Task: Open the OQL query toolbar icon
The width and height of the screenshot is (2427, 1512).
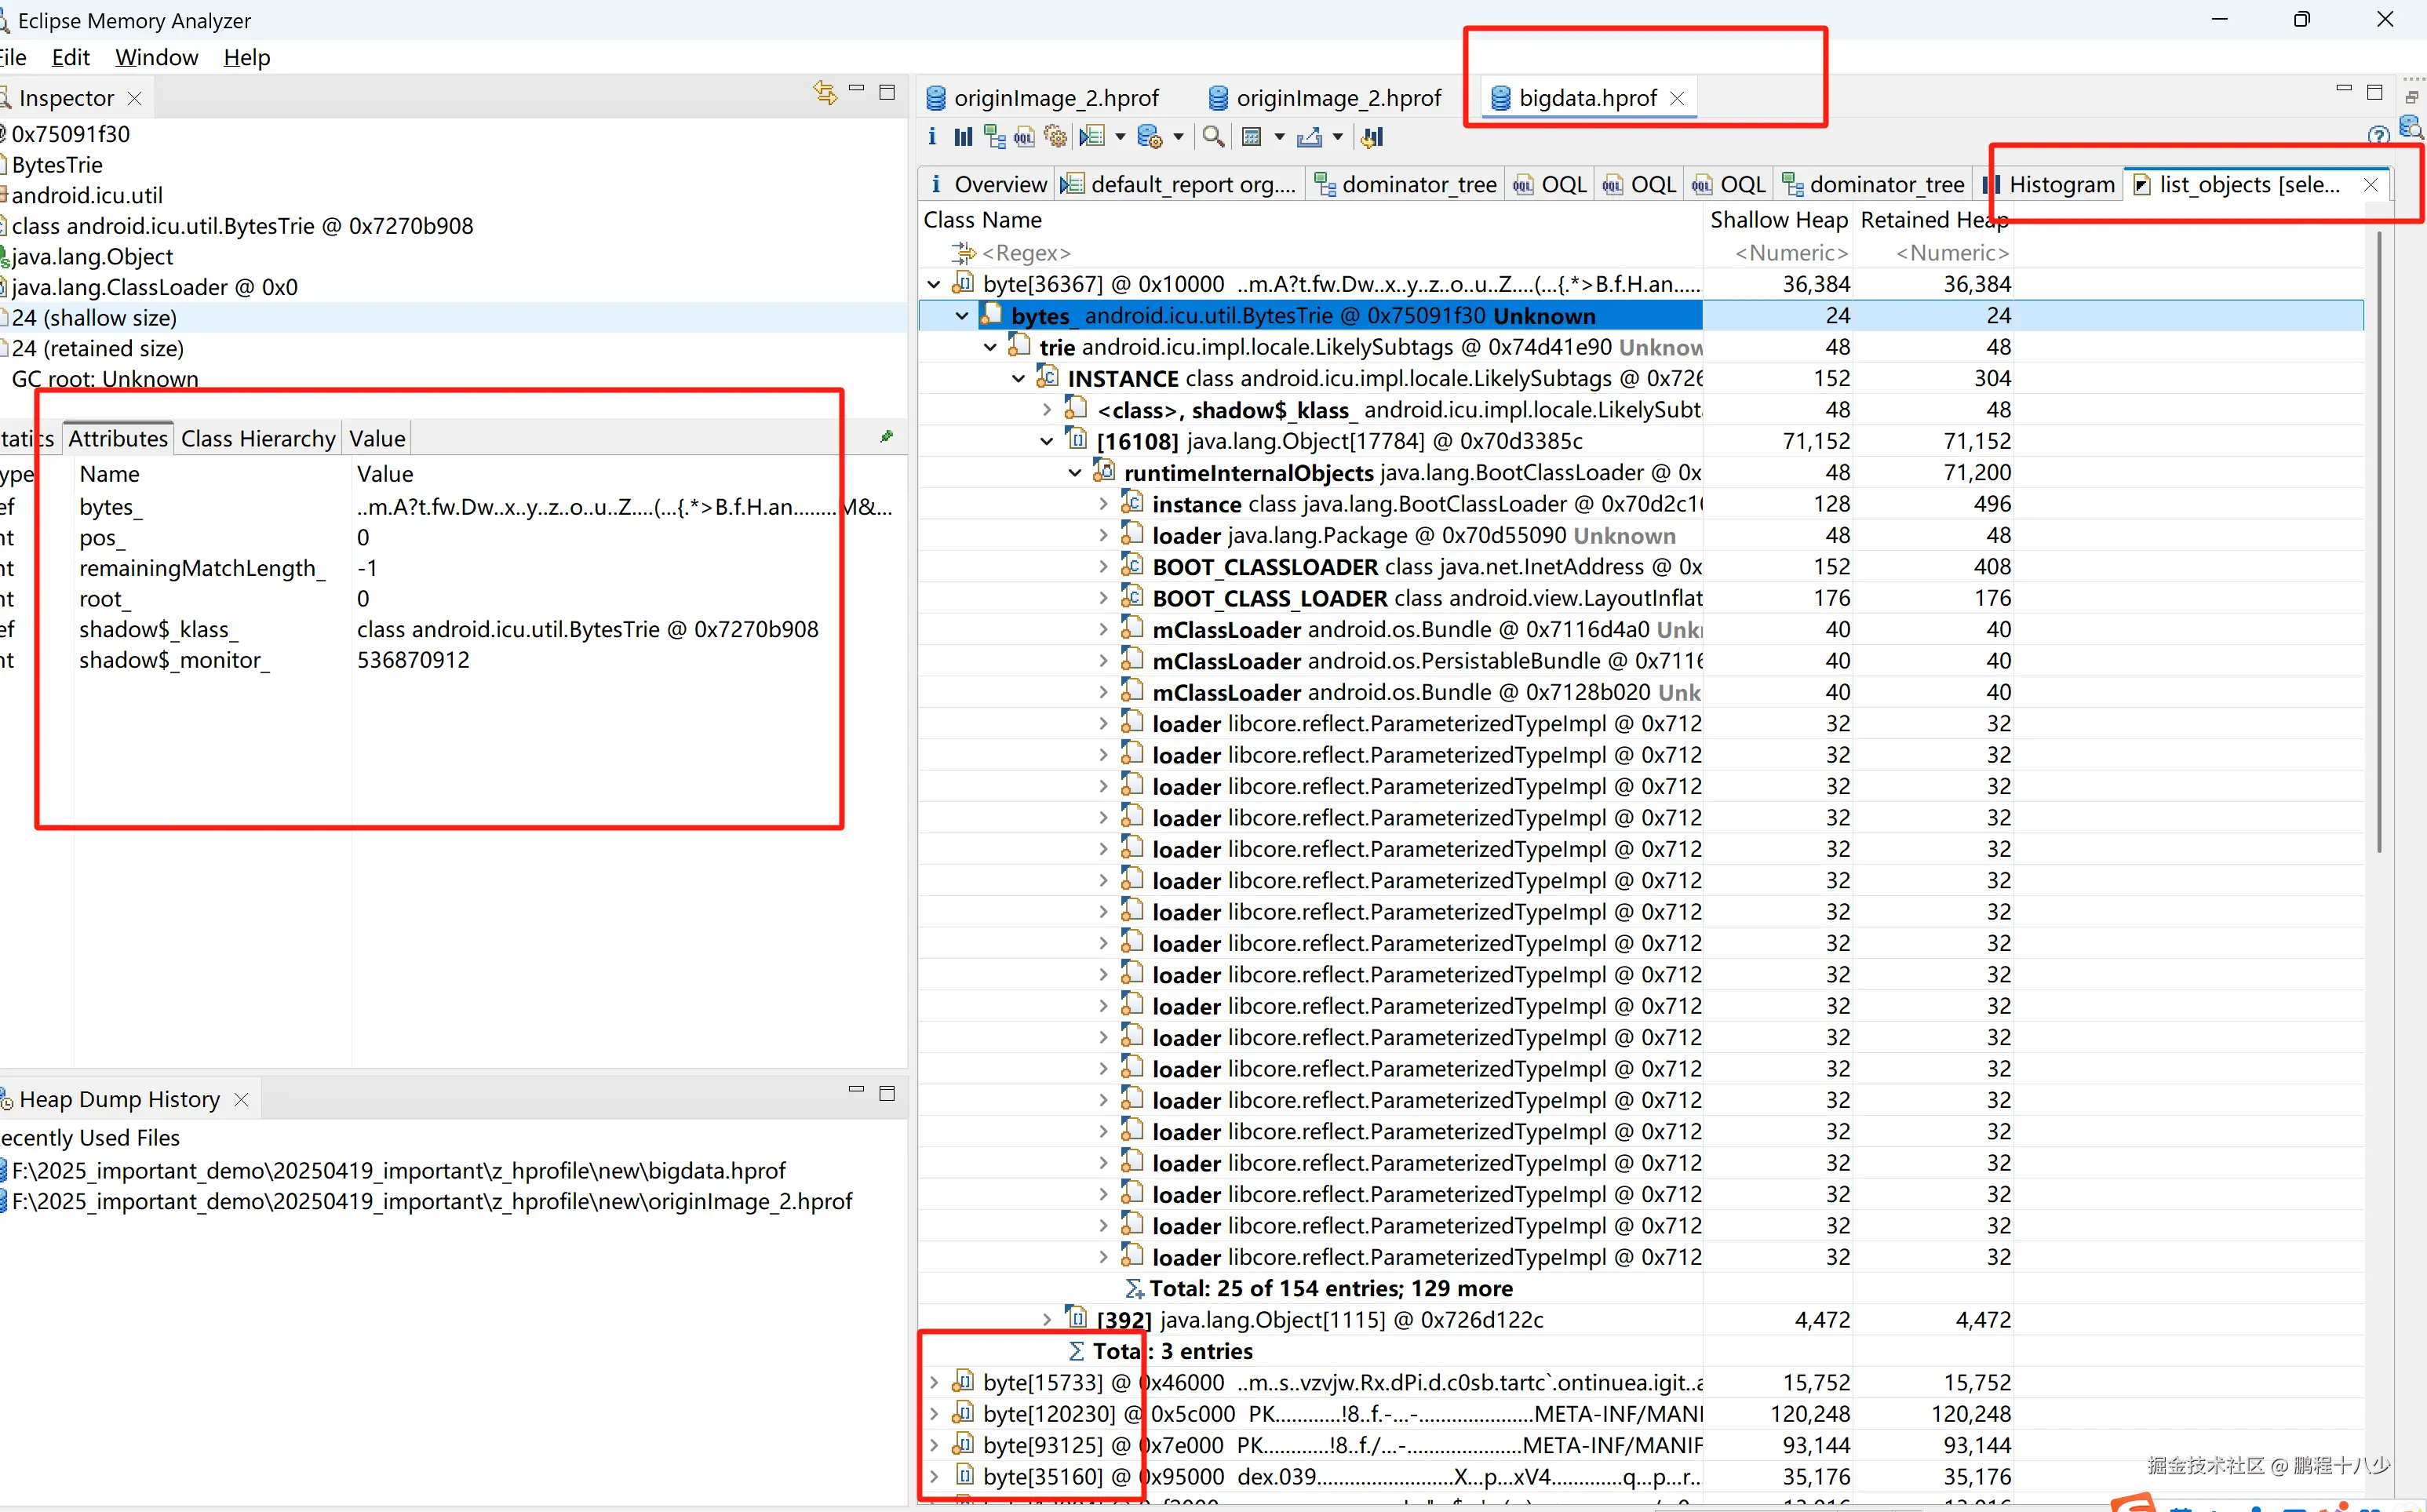Action: pyautogui.click(x=1024, y=137)
